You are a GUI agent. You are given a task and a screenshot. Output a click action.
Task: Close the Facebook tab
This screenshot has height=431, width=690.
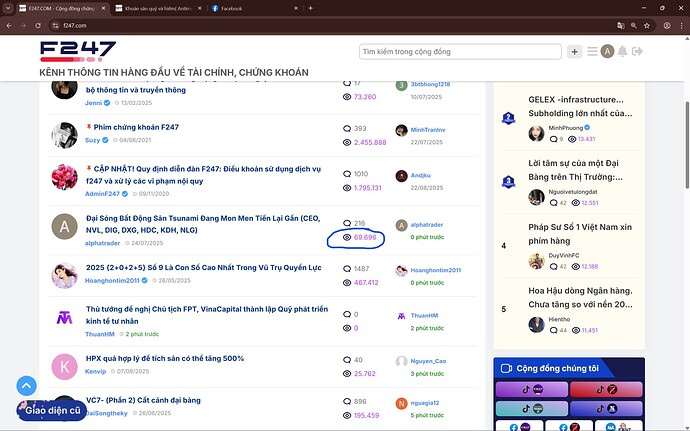296,8
